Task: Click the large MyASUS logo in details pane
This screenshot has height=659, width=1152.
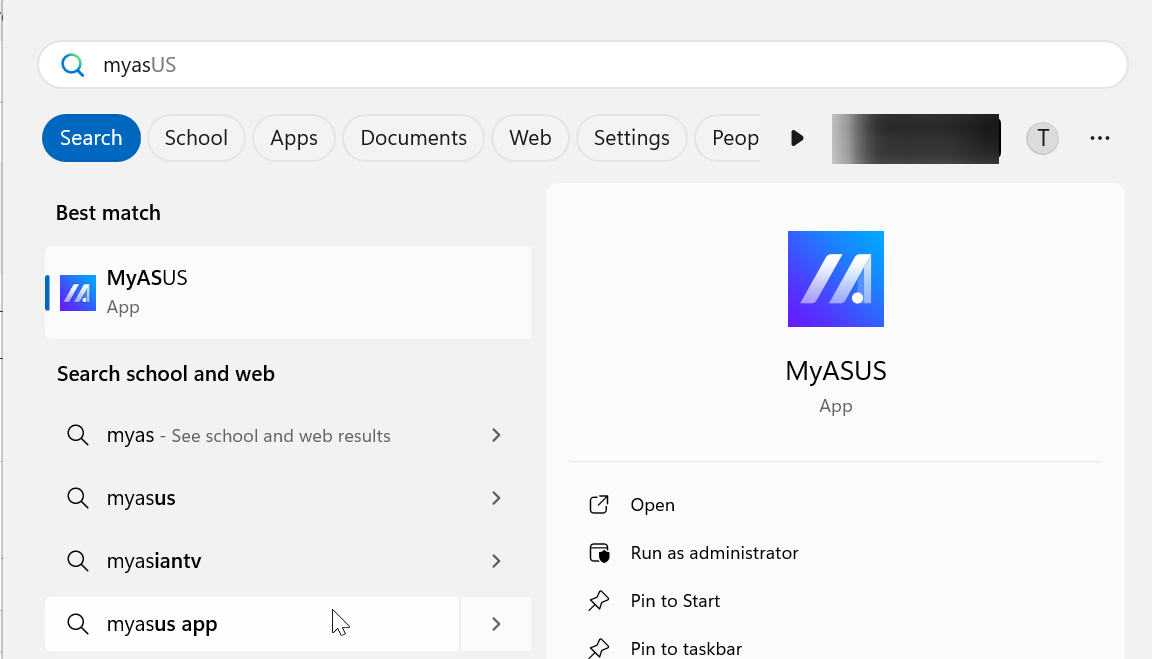Action: [835, 279]
